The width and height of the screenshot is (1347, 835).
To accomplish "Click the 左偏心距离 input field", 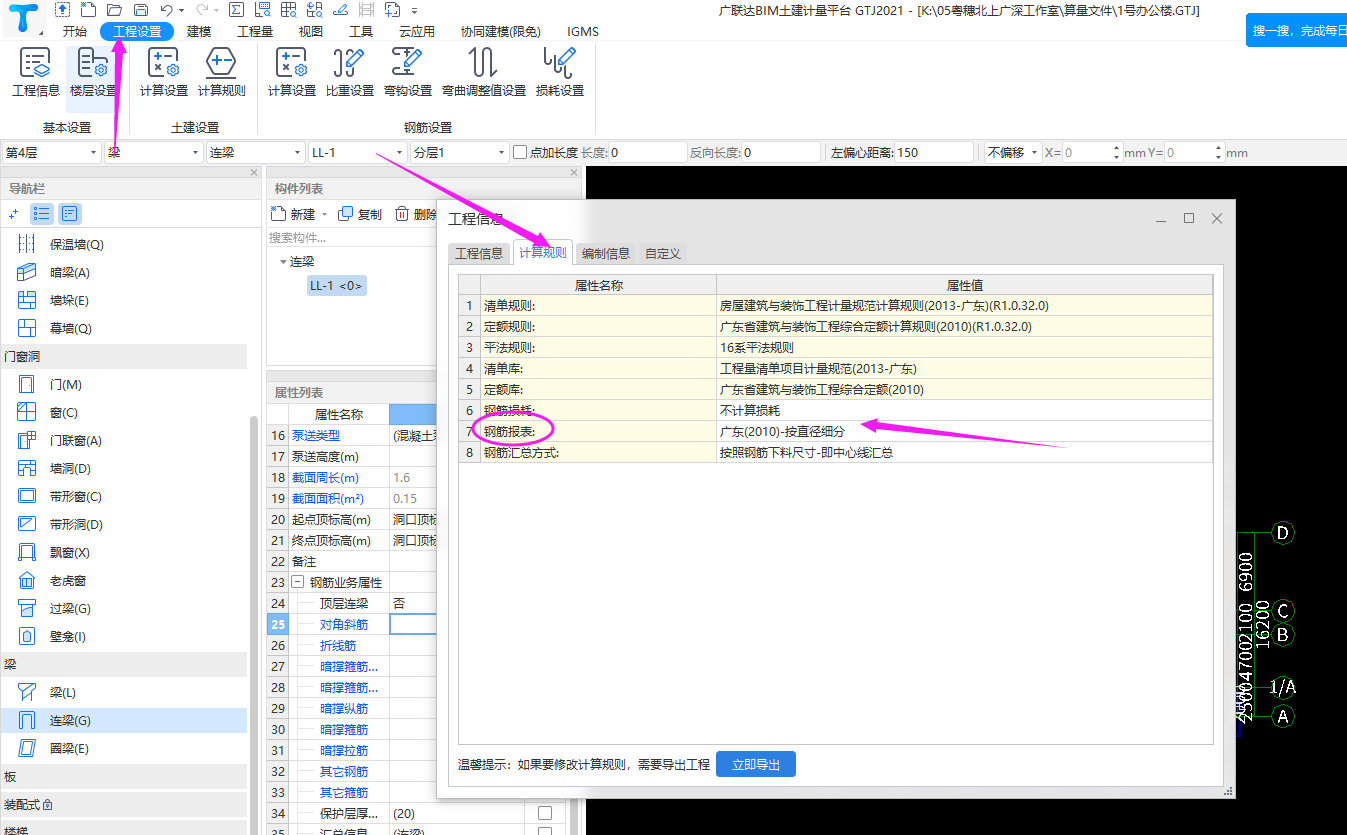I will pos(933,152).
